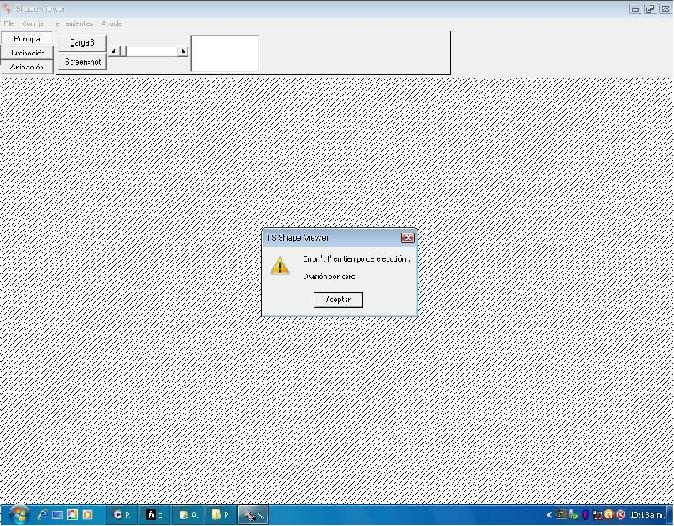Click the Show Desktop quick launch icon
674x526 pixels.
[x=57, y=515]
